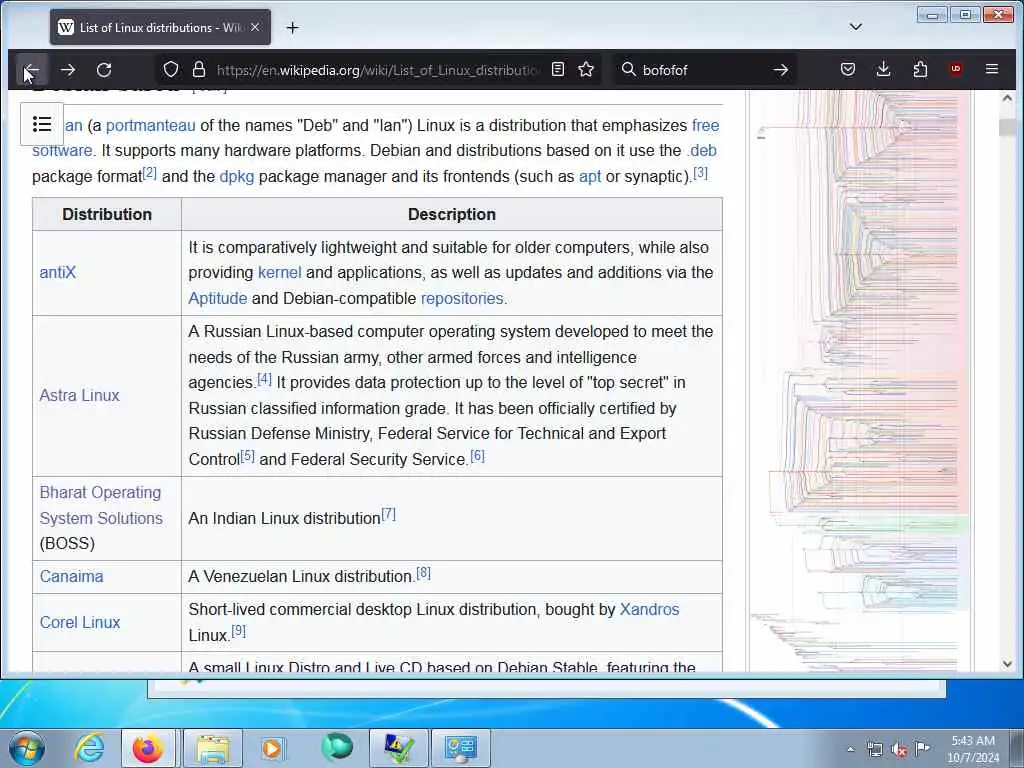Open the apt link
Image resolution: width=1024 pixels, height=768 pixels.
point(590,177)
